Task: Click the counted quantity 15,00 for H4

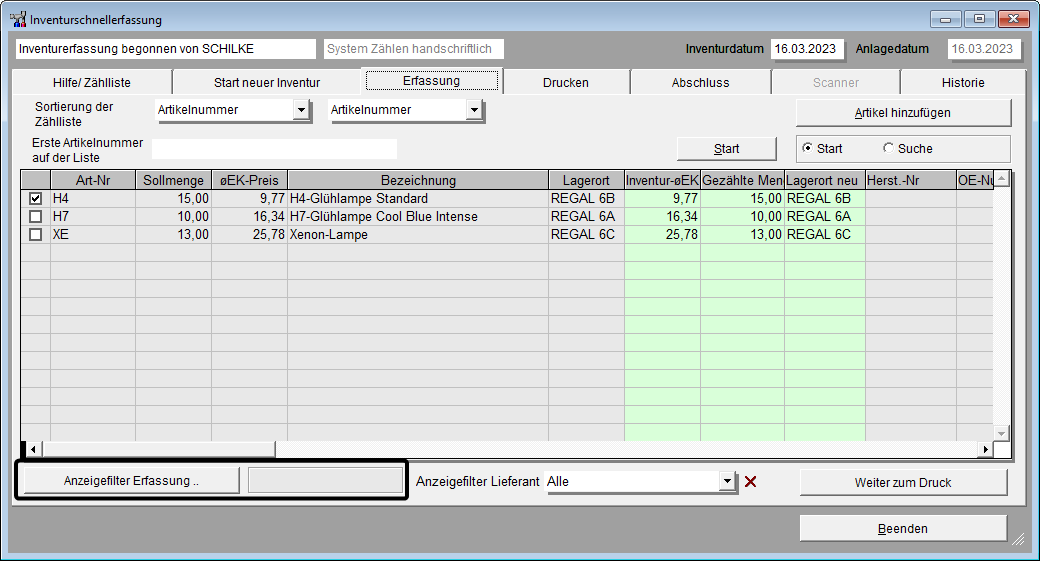Action: 742,198
